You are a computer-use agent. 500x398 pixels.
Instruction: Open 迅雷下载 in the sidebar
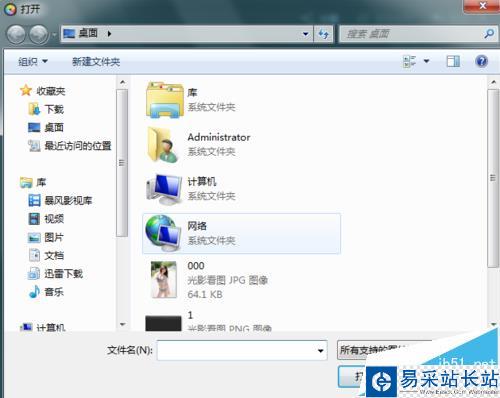coord(63,274)
